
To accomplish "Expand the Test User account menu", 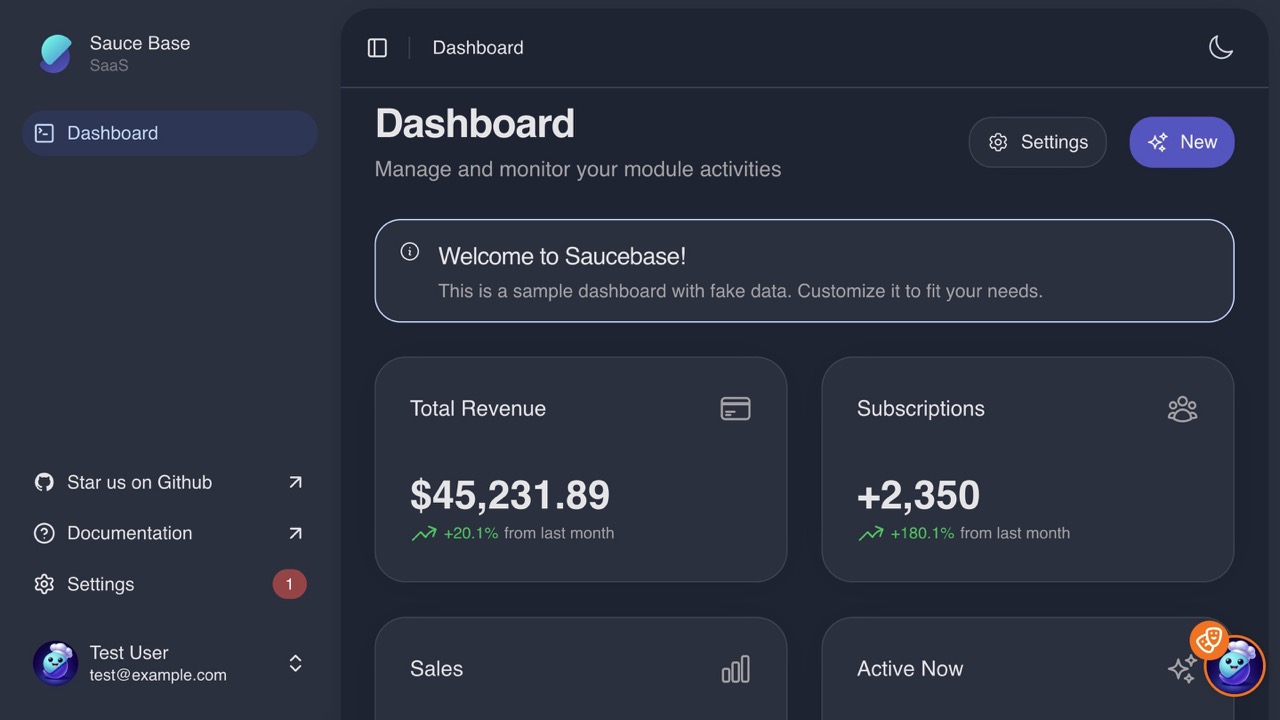I will (295, 663).
